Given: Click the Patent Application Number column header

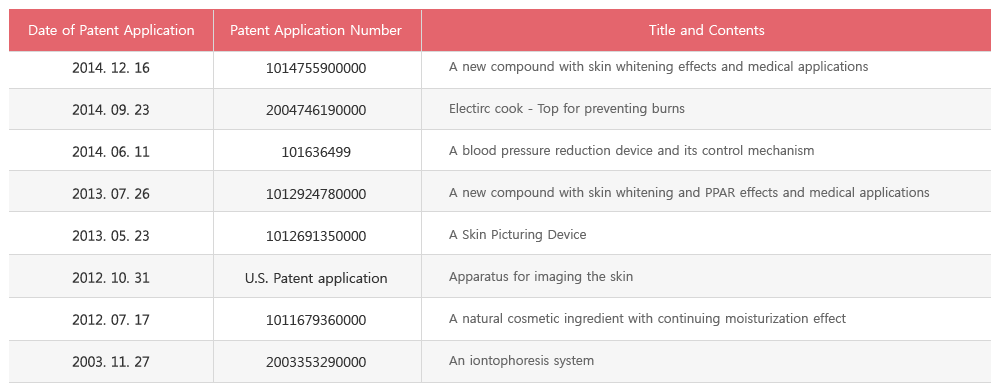Looking at the screenshot, I should (x=316, y=30).
